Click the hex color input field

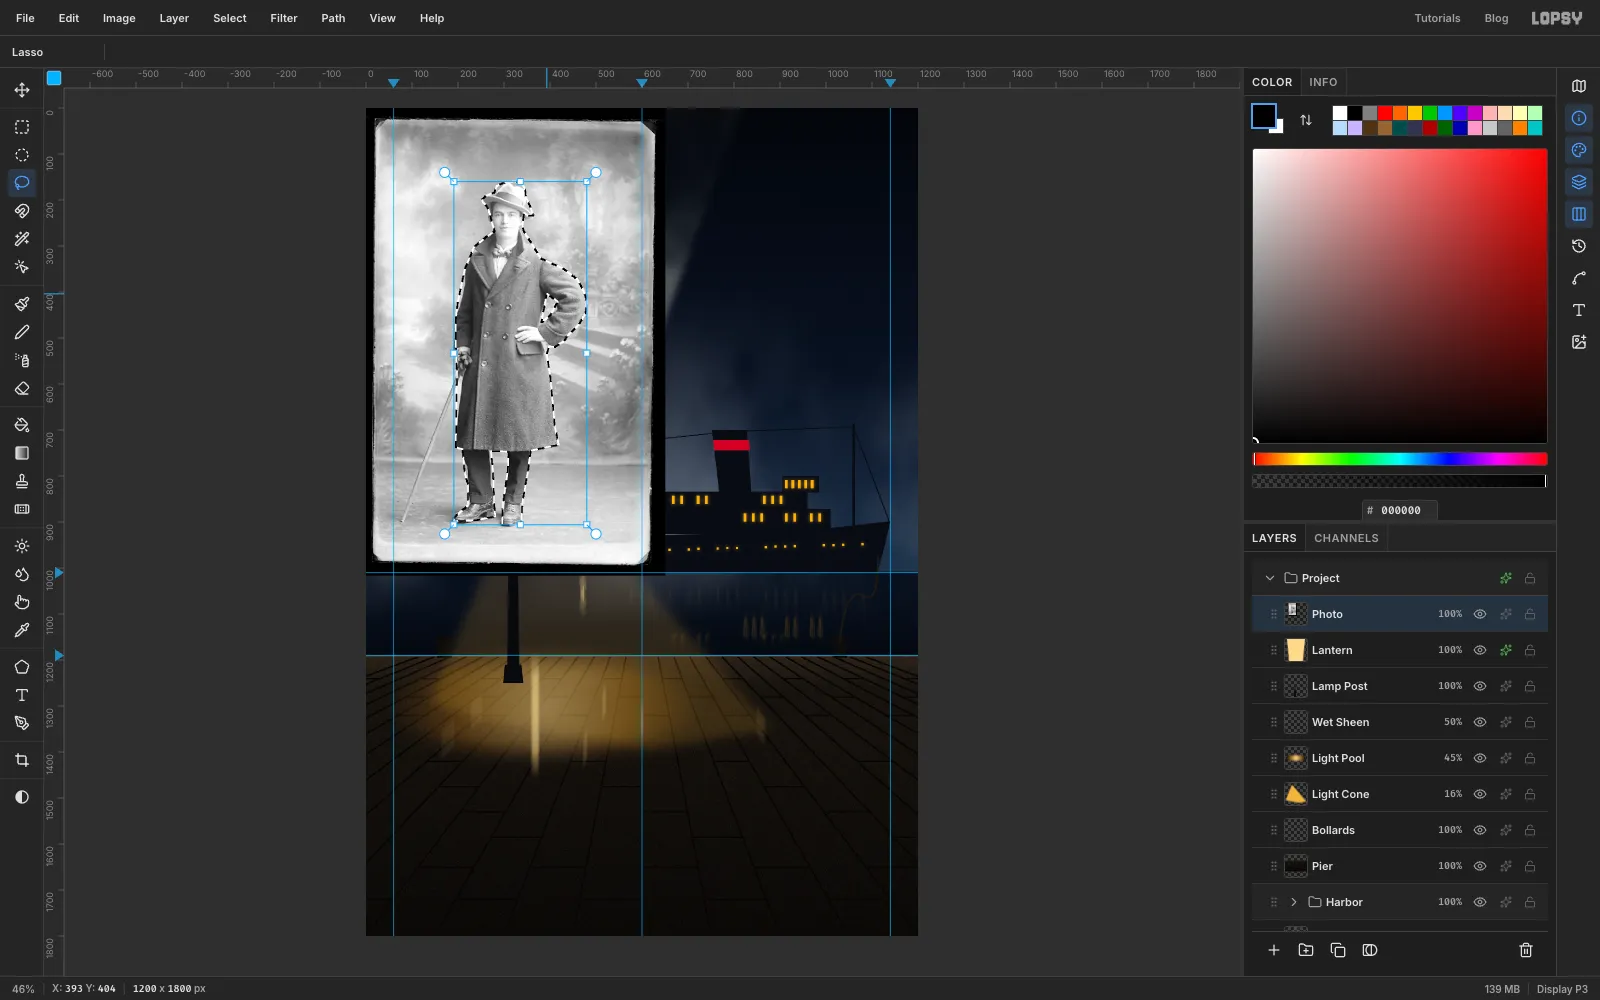[x=1400, y=510]
